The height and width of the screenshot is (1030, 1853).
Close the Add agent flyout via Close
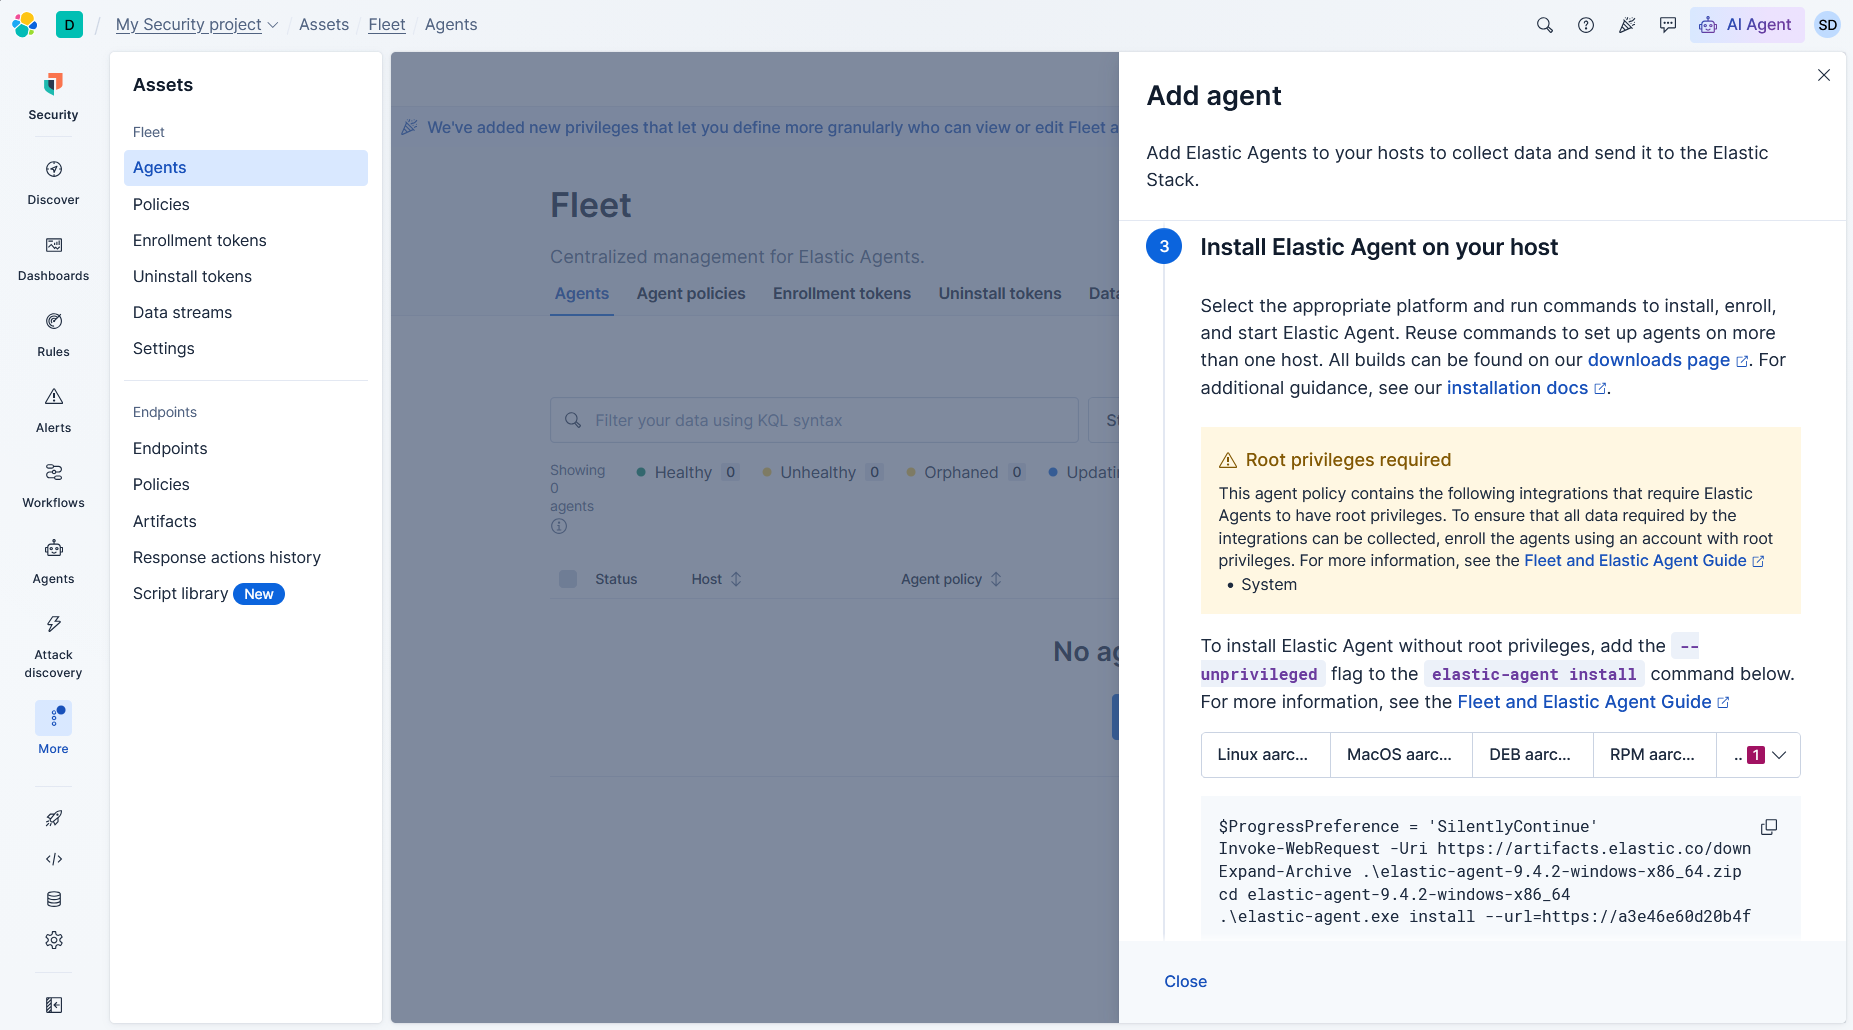pos(1185,982)
